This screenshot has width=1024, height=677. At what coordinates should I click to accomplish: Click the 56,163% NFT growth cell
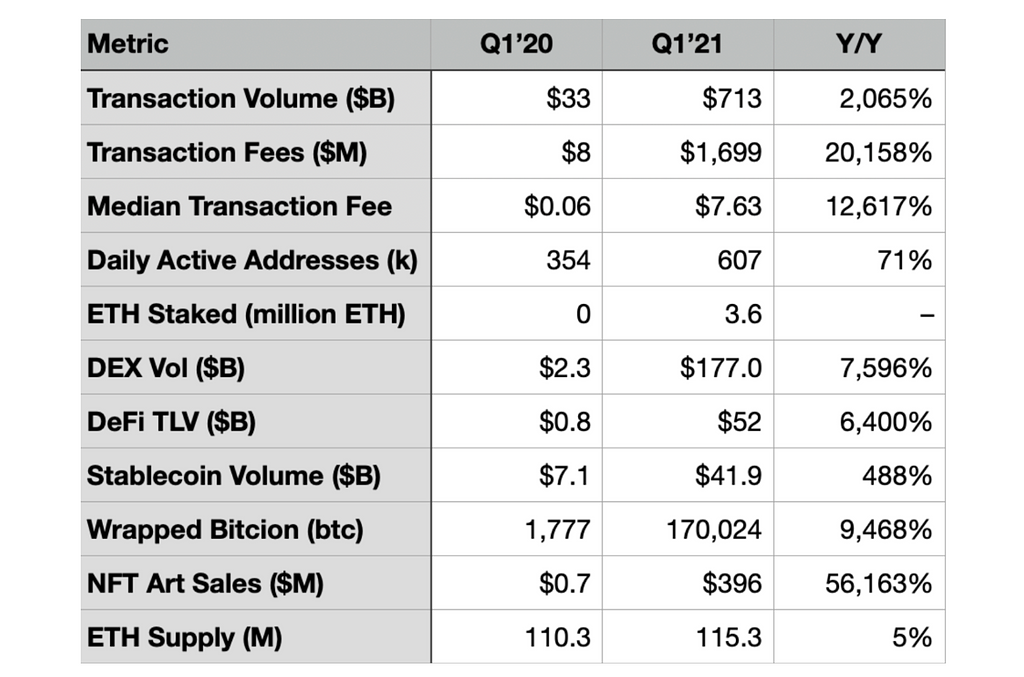tap(876, 583)
